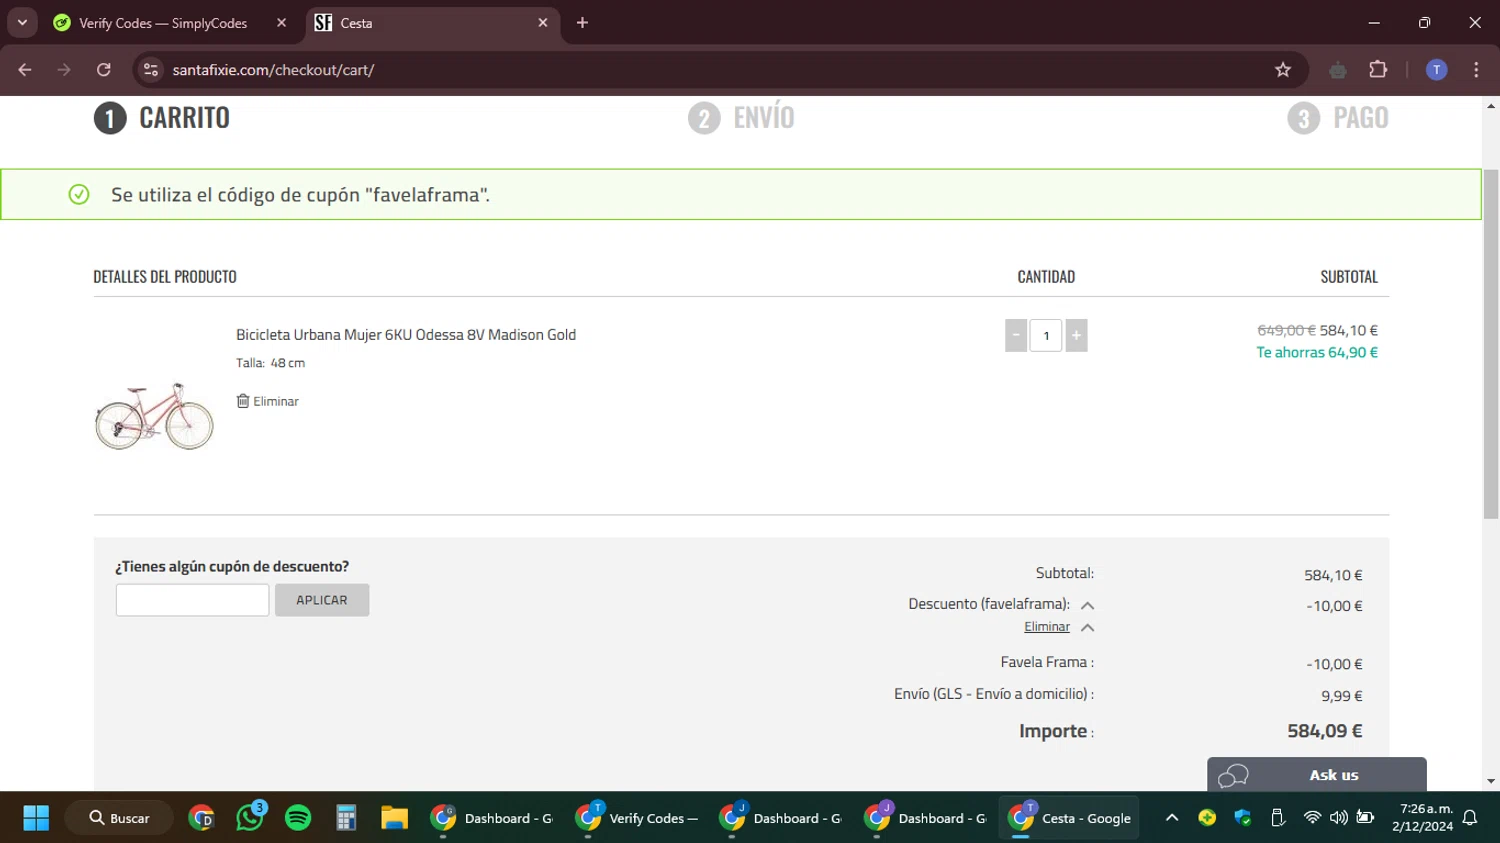Click the Windows Security shield tray icon
The height and width of the screenshot is (843, 1500).
[x=1243, y=818]
